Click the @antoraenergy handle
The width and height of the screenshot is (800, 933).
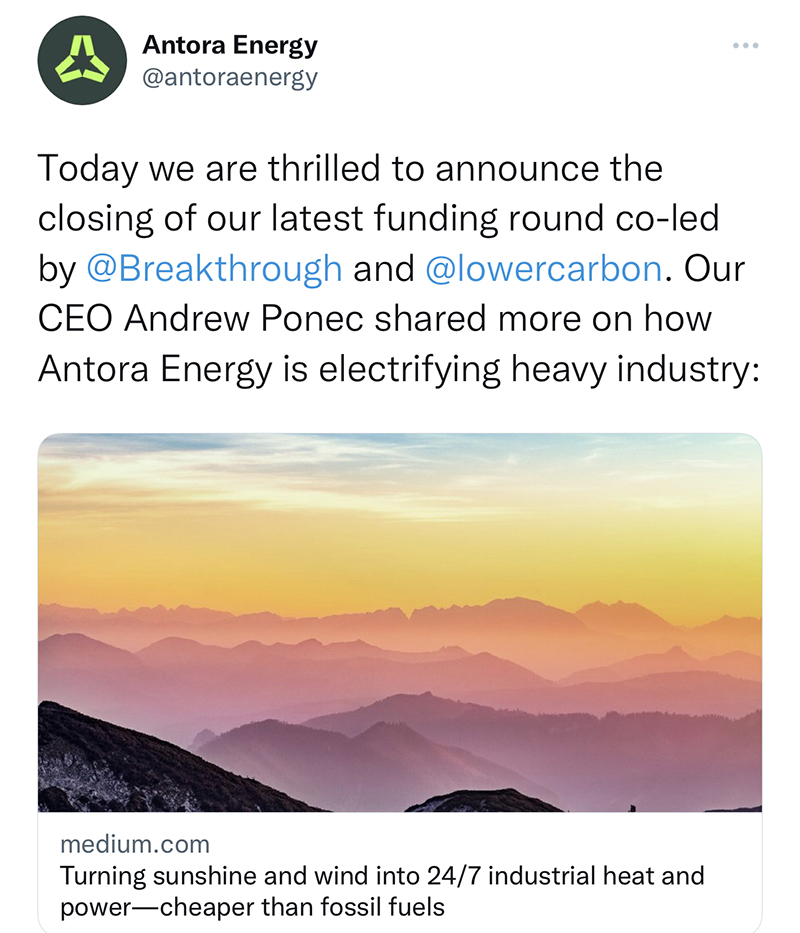[230, 78]
